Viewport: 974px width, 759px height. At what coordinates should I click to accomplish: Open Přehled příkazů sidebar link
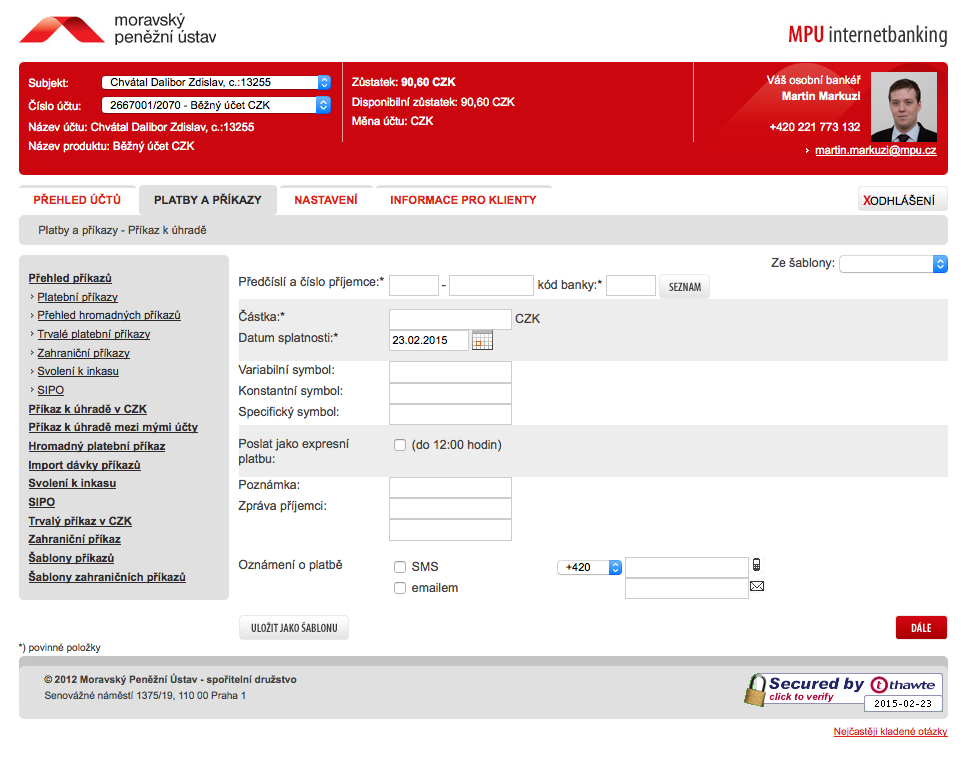coord(70,278)
